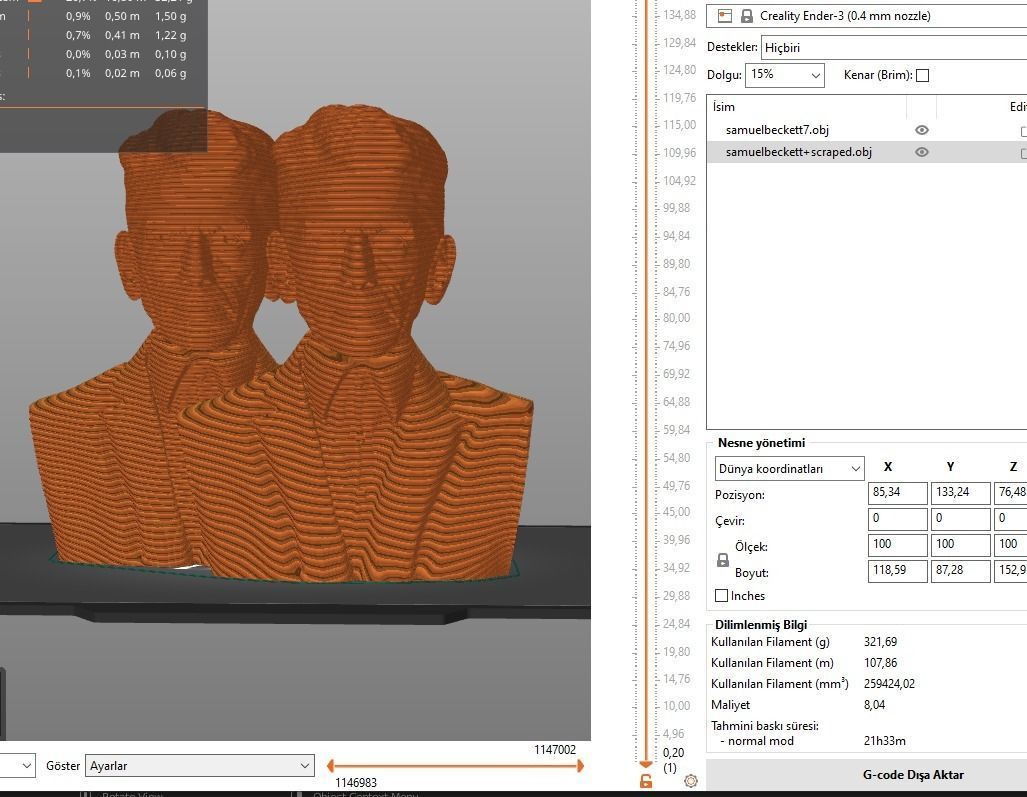This screenshot has width=1027, height=797.
Task: Open the Dolgu 15% infill dropdown
Action: (x=785, y=75)
